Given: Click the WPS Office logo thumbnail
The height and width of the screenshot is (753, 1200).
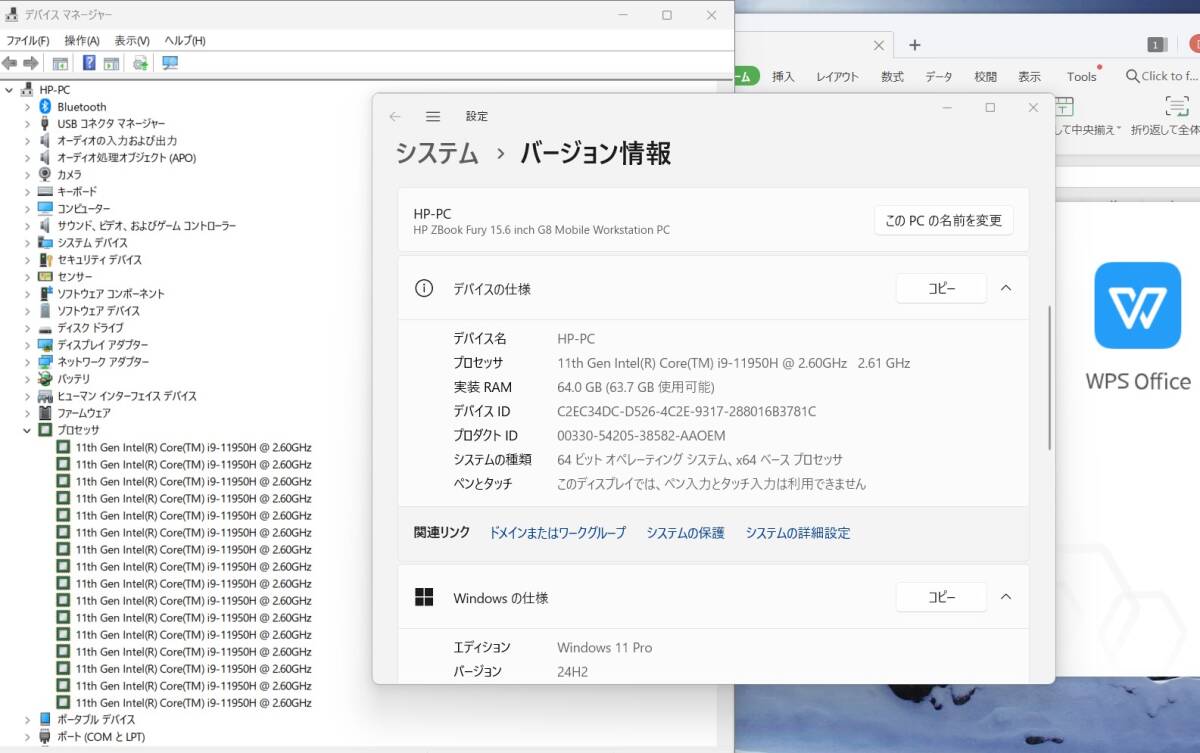Looking at the screenshot, I should tap(1137, 305).
